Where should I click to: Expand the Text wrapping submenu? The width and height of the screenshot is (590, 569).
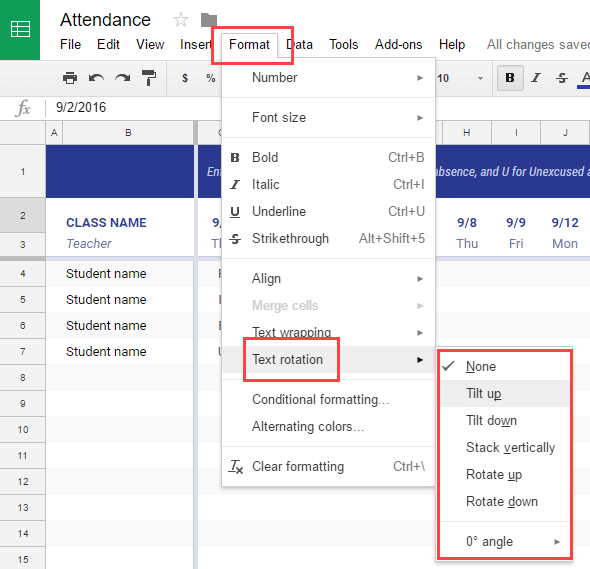pyautogui.click(x=328, y=333)
